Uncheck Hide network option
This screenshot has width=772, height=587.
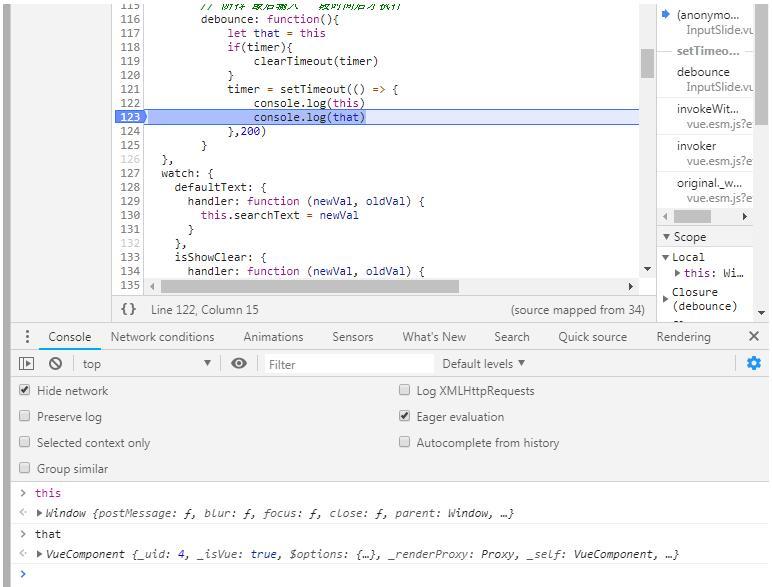point(25,391)
